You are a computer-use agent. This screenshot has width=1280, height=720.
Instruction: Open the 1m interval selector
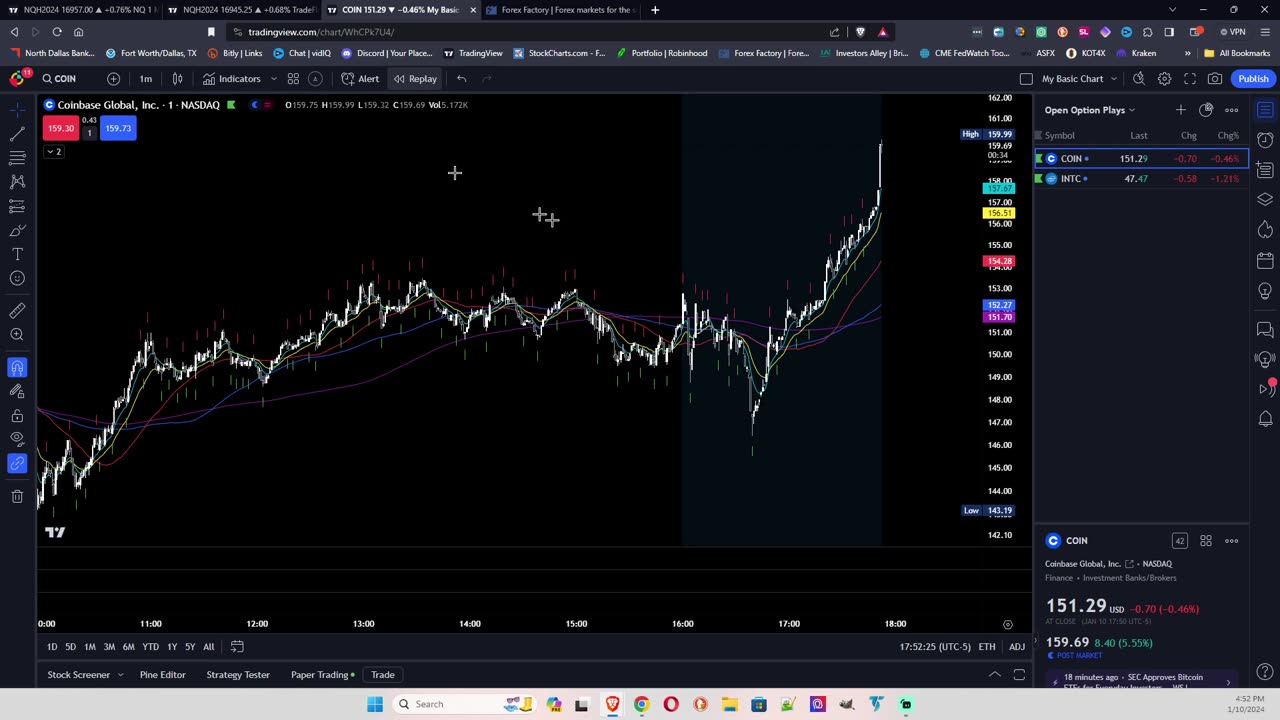click(x=146, y=79)
